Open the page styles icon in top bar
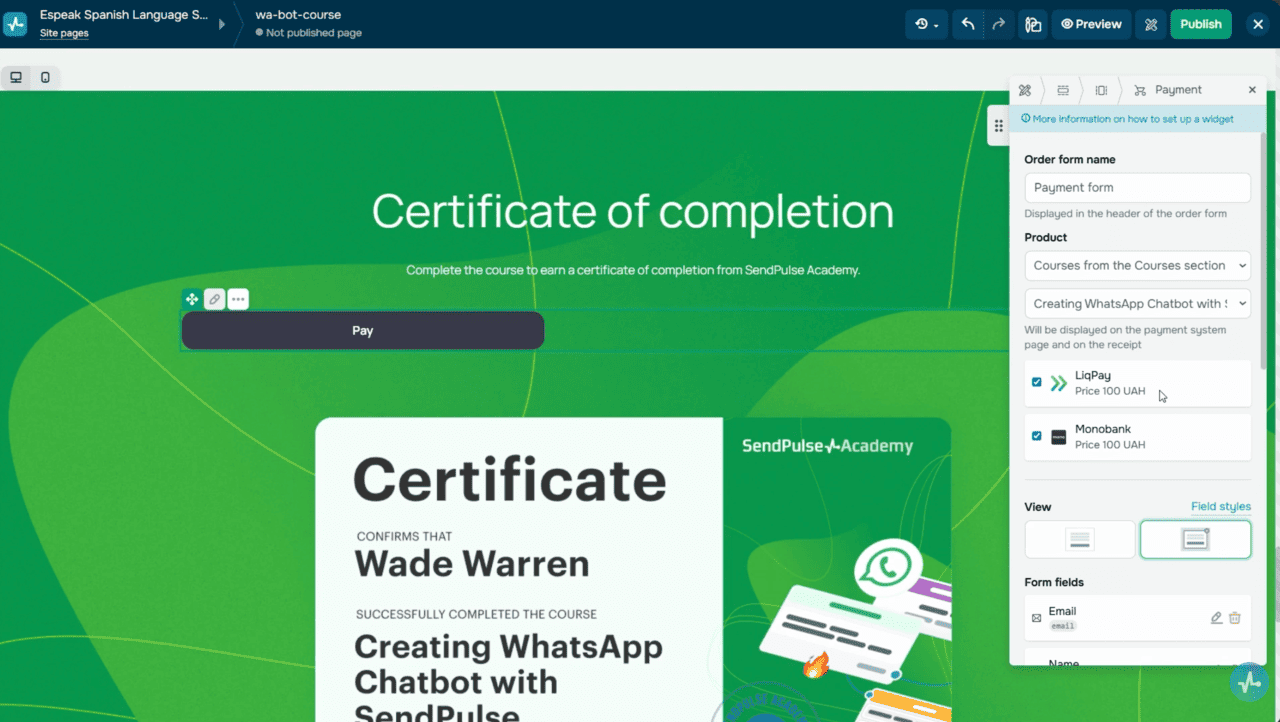The height and width of the screenshot is (722, 1280). click(1033, 24)
